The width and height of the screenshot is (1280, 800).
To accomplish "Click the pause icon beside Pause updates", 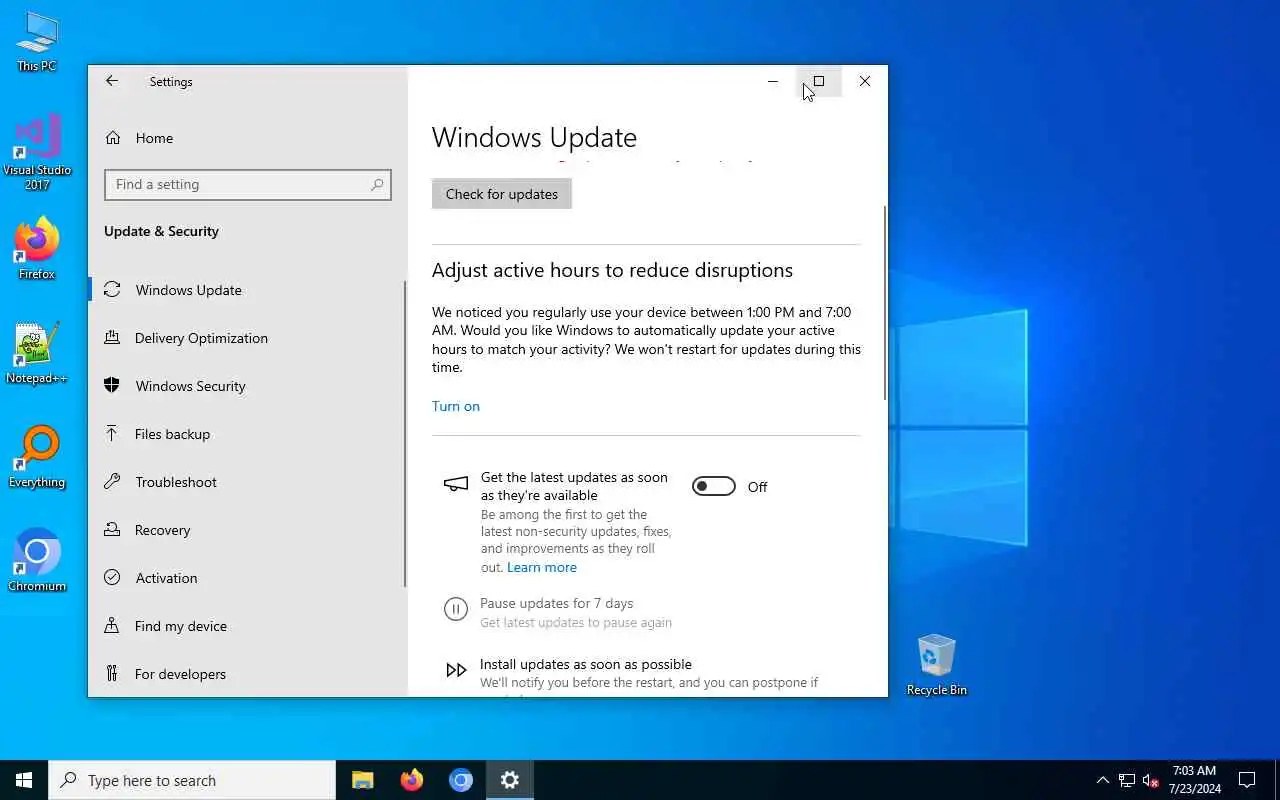I will click(x=455, y=609).
